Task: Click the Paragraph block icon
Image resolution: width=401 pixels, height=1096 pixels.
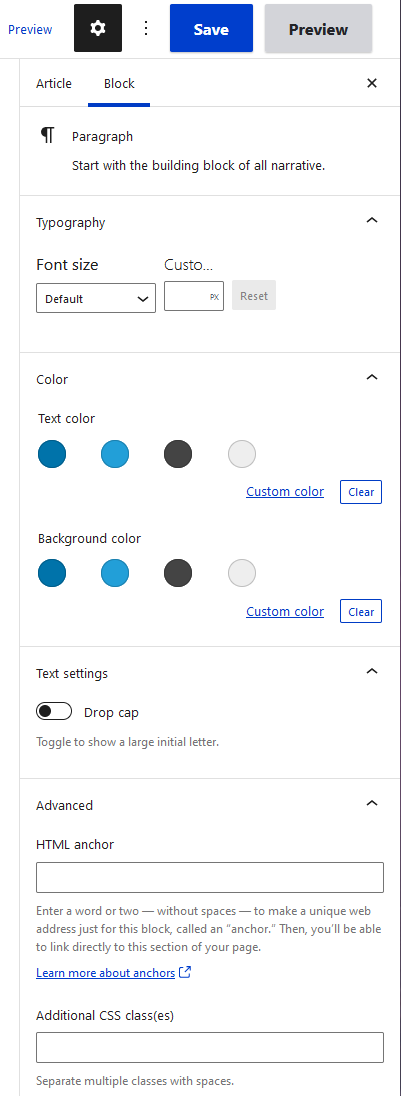Action: [48, 136]
